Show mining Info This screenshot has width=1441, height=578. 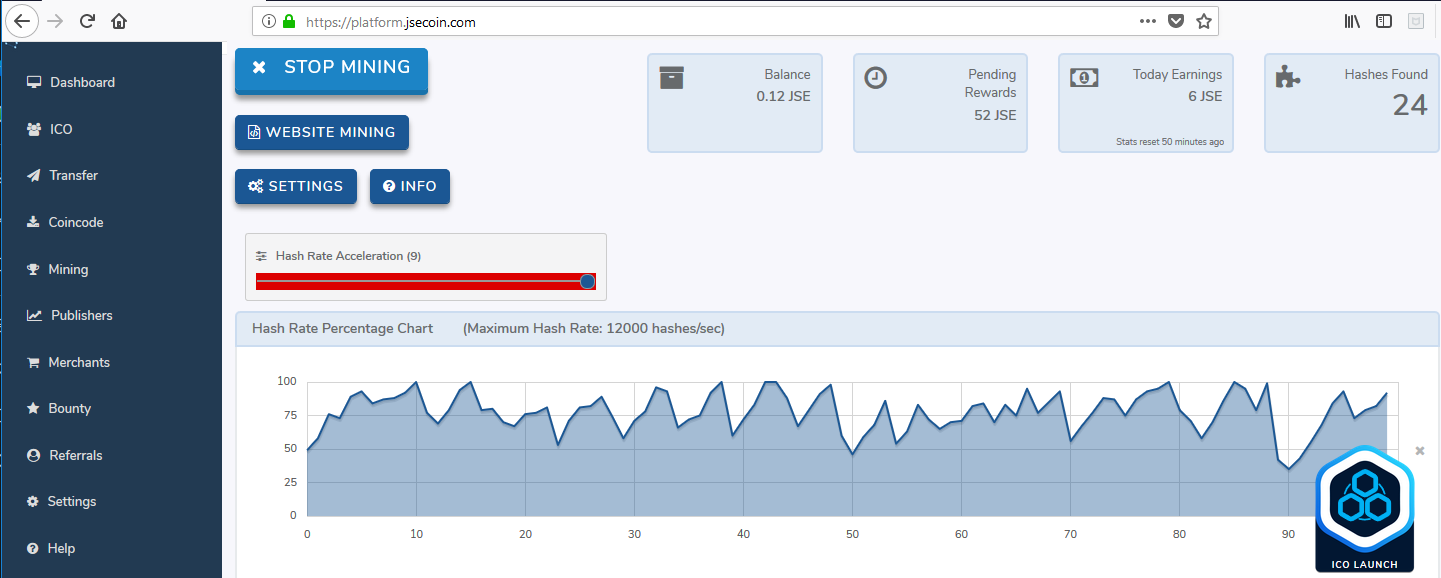pos(410,186)
